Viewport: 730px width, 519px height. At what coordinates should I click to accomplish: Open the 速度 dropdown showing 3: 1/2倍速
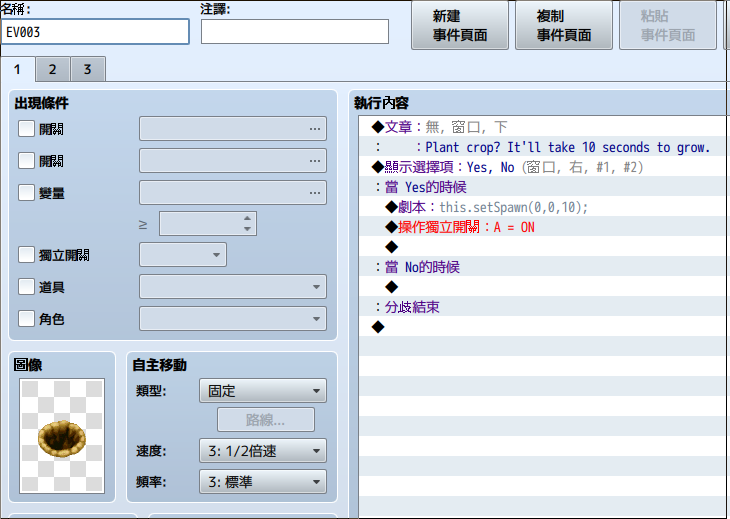[263, 451]
